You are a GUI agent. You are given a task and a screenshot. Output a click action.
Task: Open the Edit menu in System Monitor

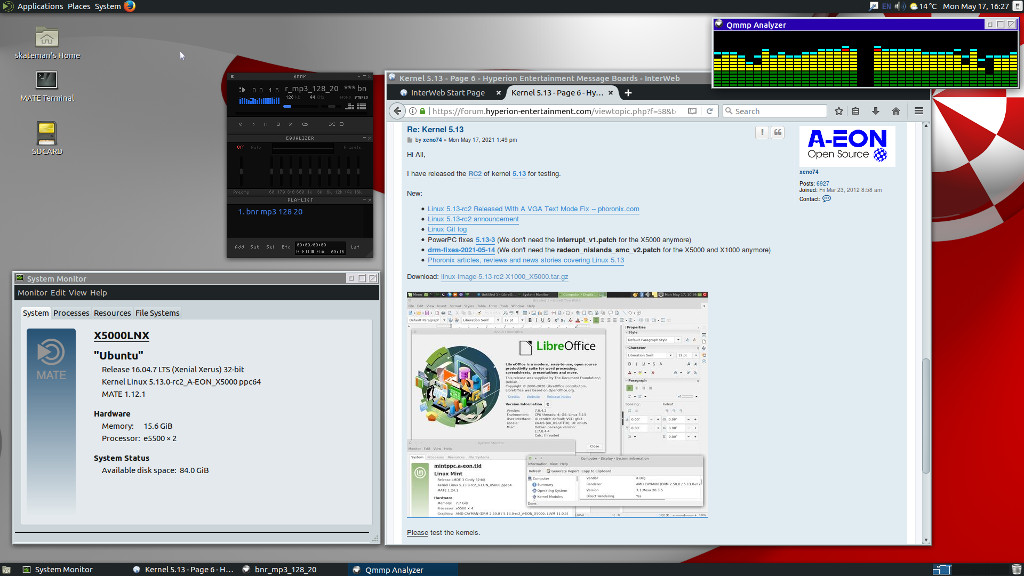coord(58,293)
